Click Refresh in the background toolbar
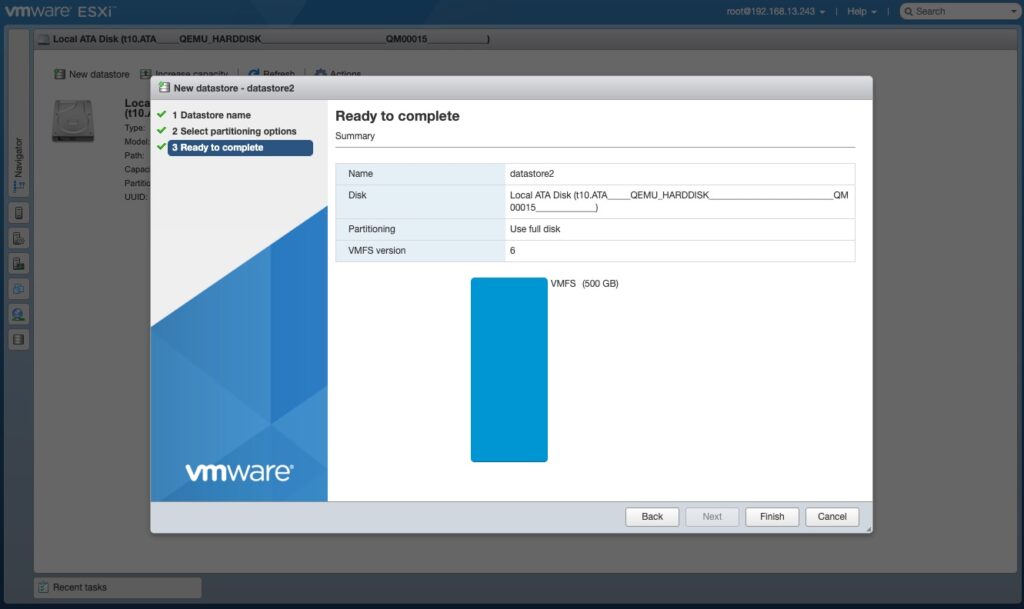 tap(272, 72)
